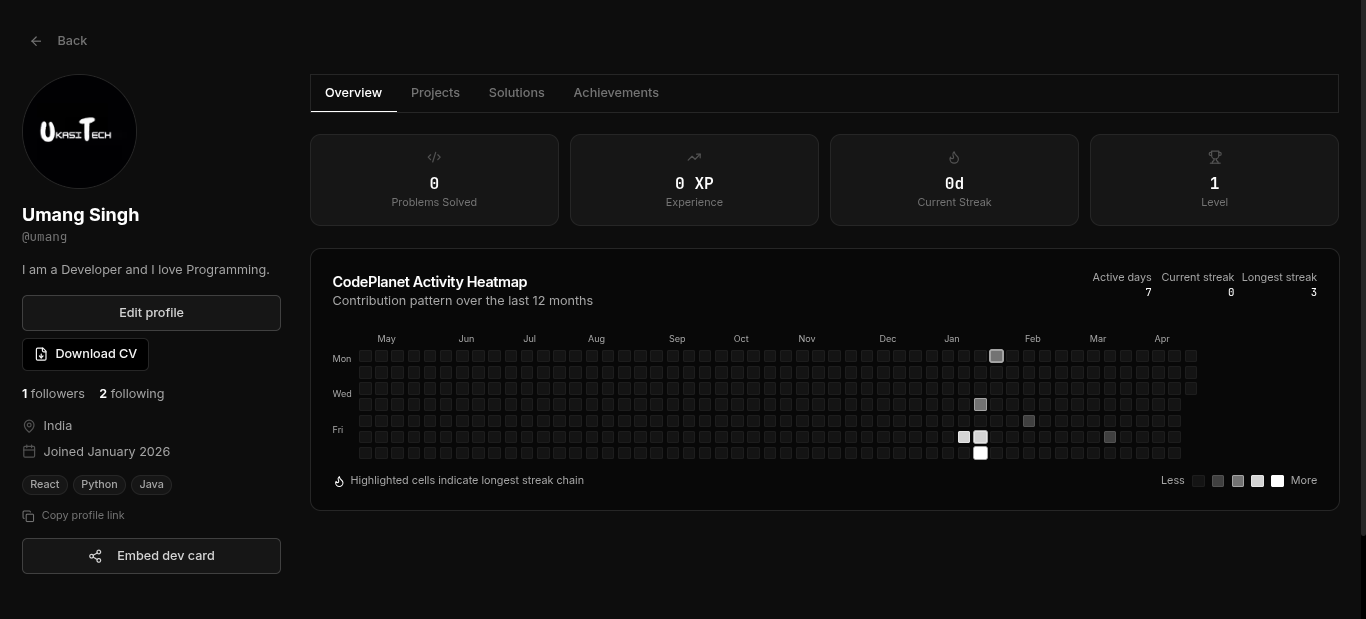Screen dimensions: 1366x619
Task: Click the highlighted Monday cell in late January
Action: [x=996, y=356]
